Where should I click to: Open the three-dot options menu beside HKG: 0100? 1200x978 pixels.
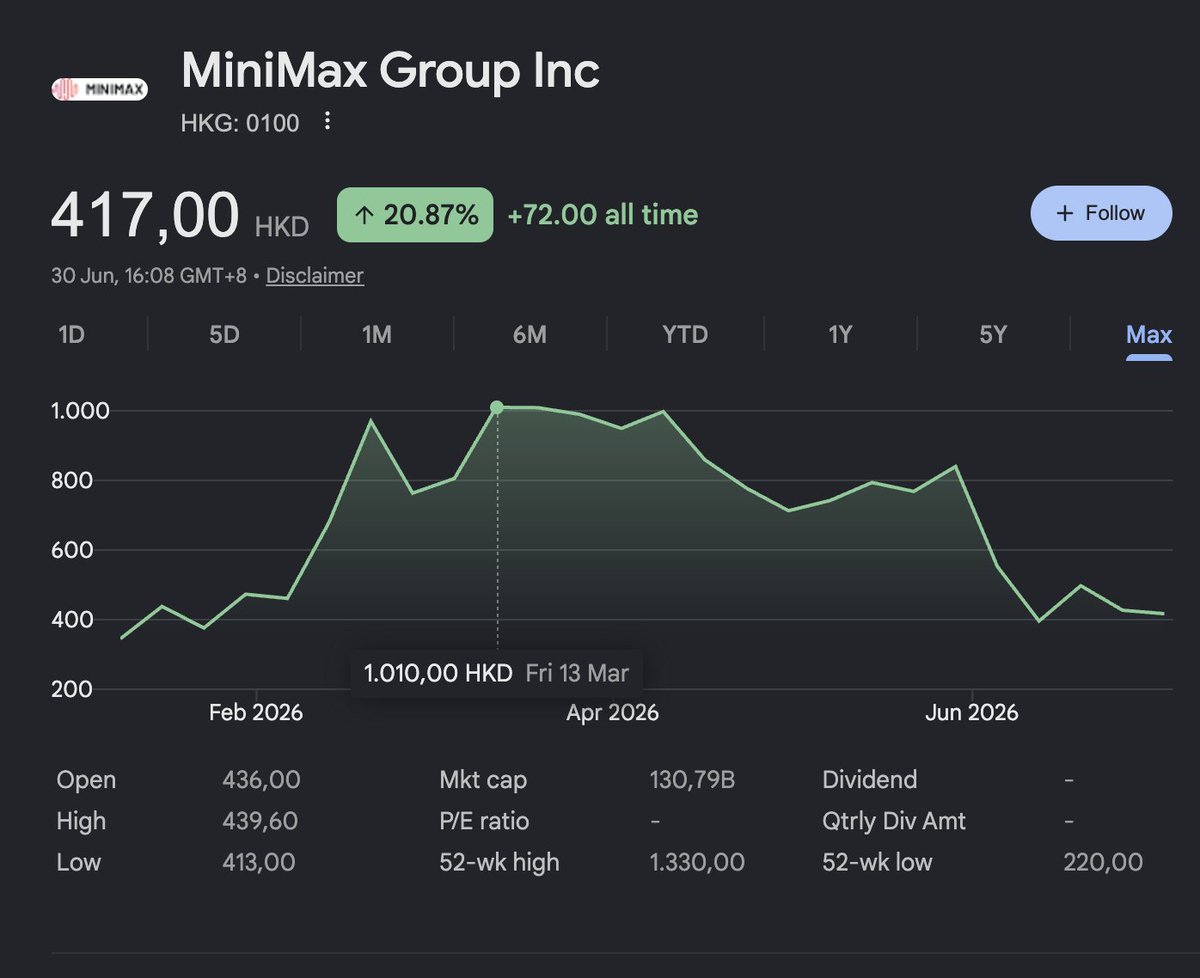coord(326,122)
